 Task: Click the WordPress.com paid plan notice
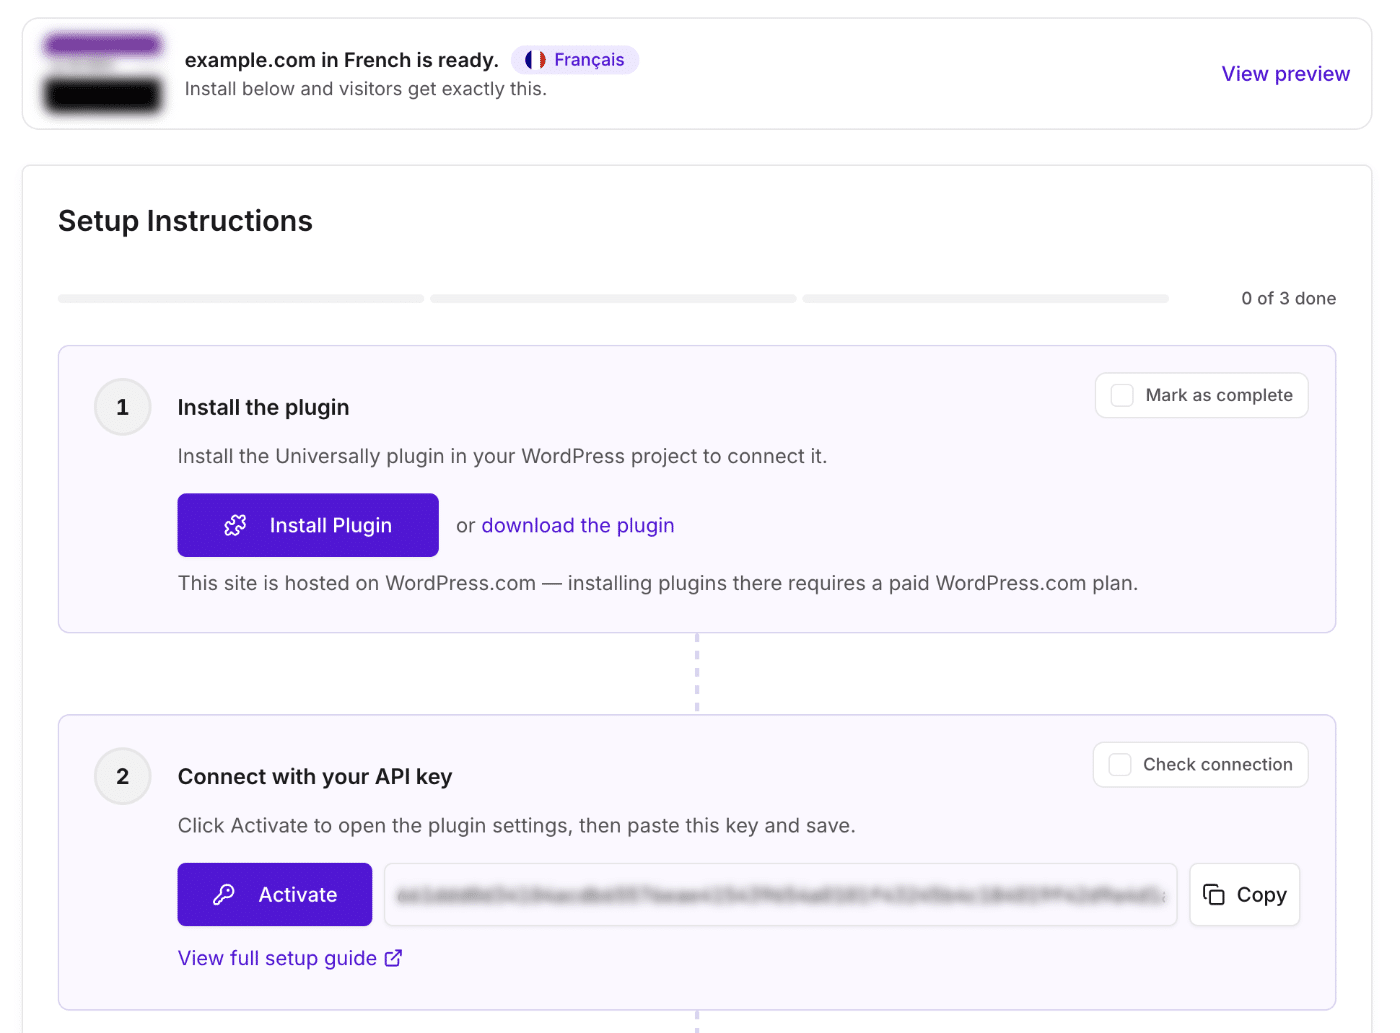click(x=658, y=583)
